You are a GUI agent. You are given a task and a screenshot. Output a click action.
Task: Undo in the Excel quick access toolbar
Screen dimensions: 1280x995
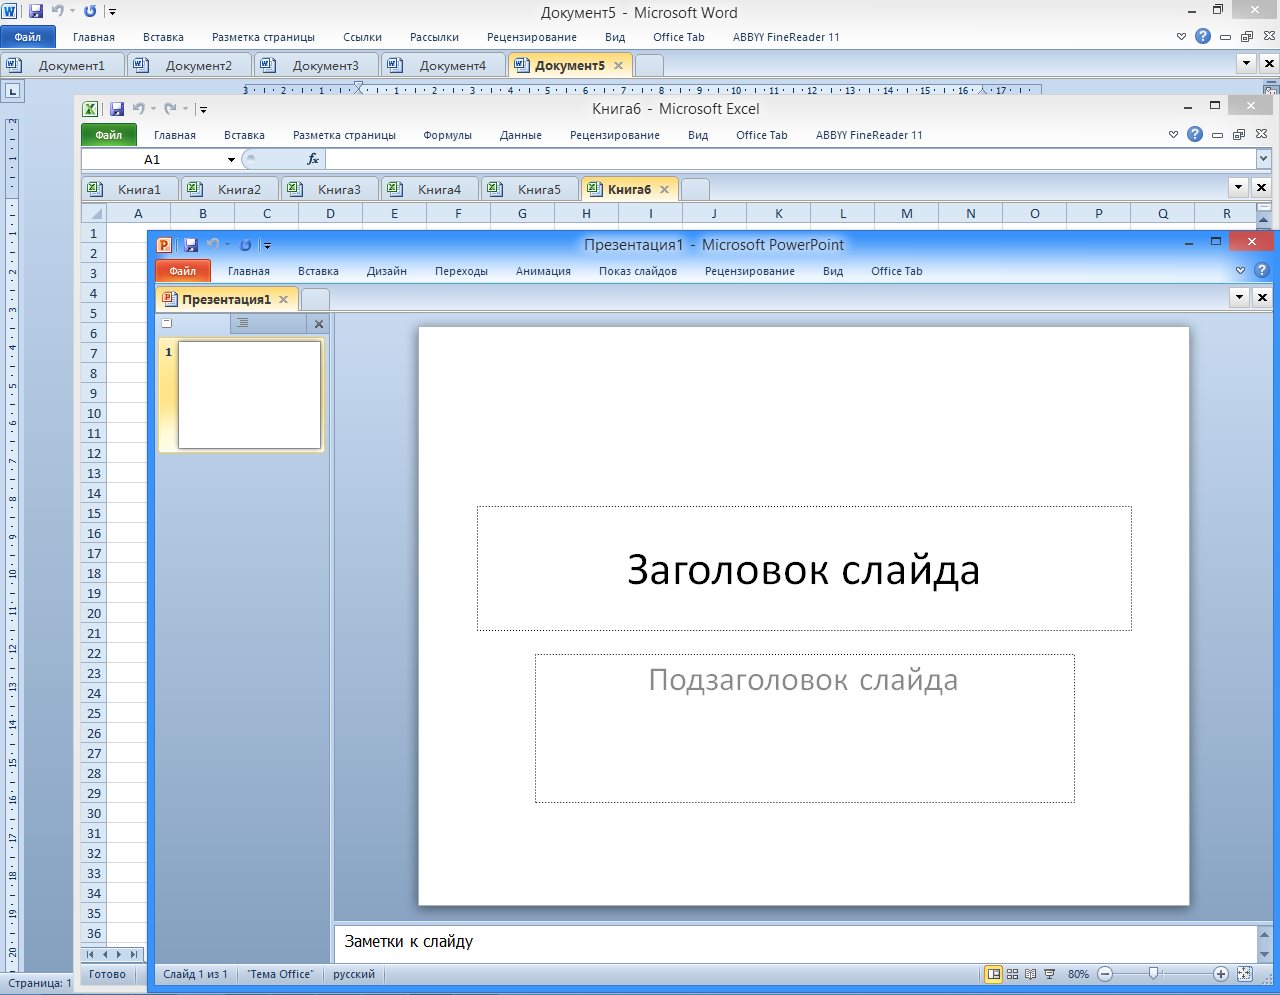pos(139,109)
